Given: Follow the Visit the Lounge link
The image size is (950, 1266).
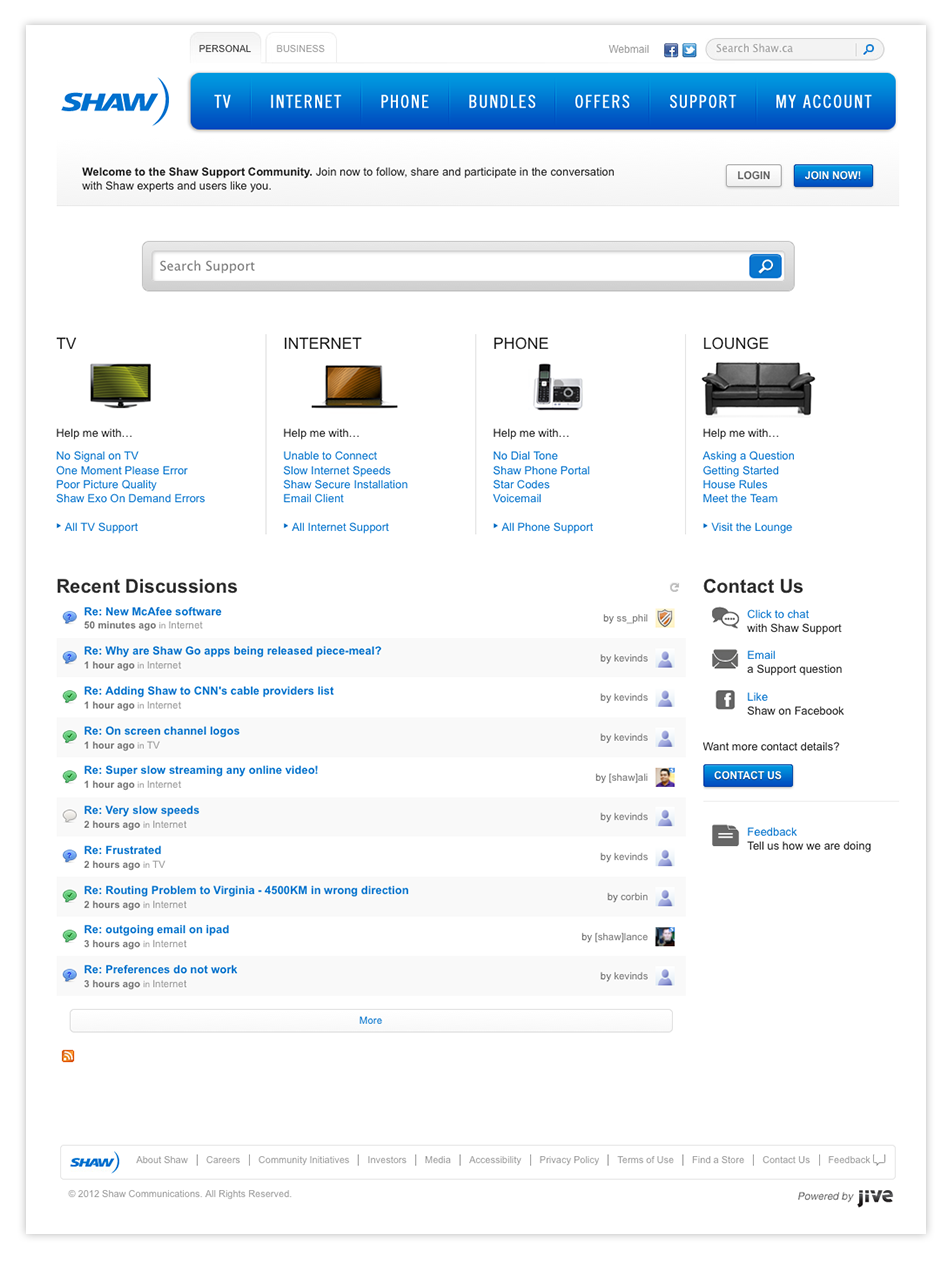Looking at the screenshot, I should (752, 527).
